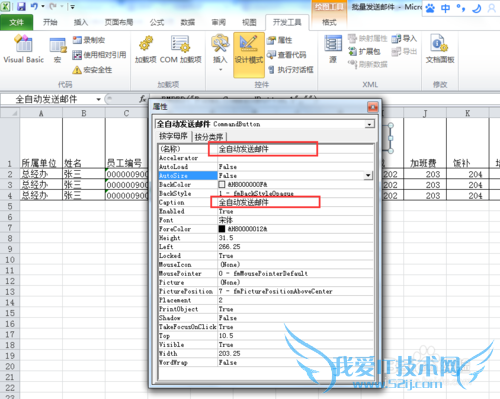Select the WordWrap property row
The width and height of the screenshot is (500, 399).
266,362
